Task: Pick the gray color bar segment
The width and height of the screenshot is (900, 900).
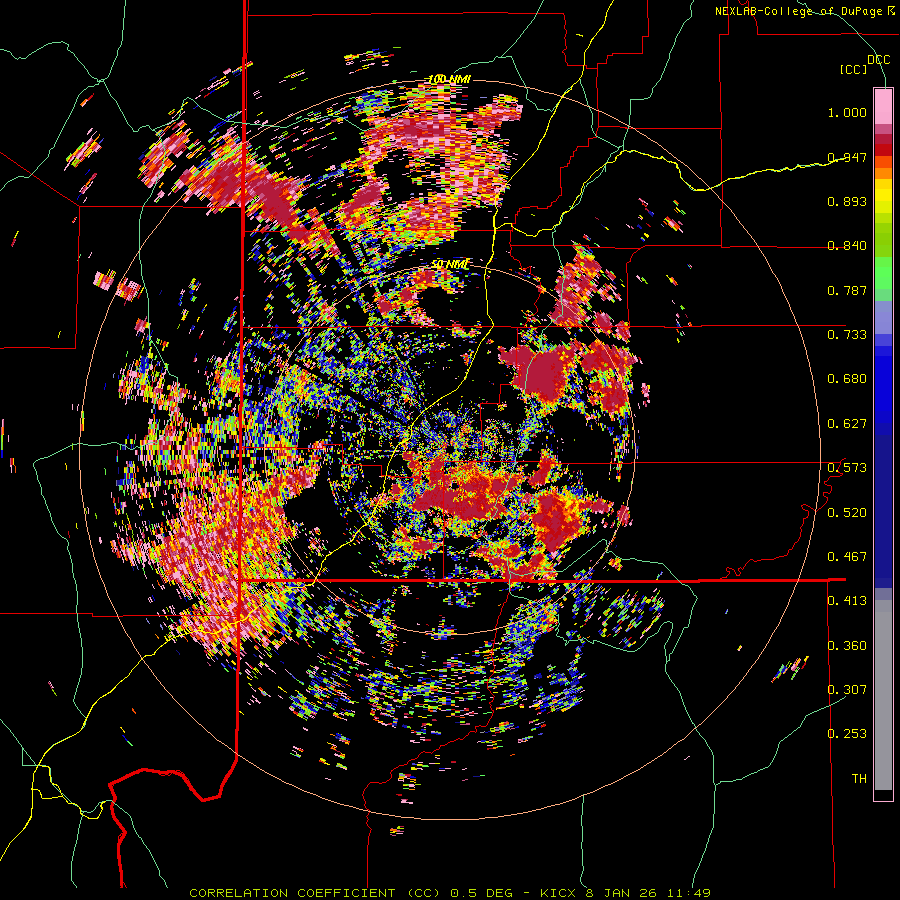Action: [x=883, y=695]
